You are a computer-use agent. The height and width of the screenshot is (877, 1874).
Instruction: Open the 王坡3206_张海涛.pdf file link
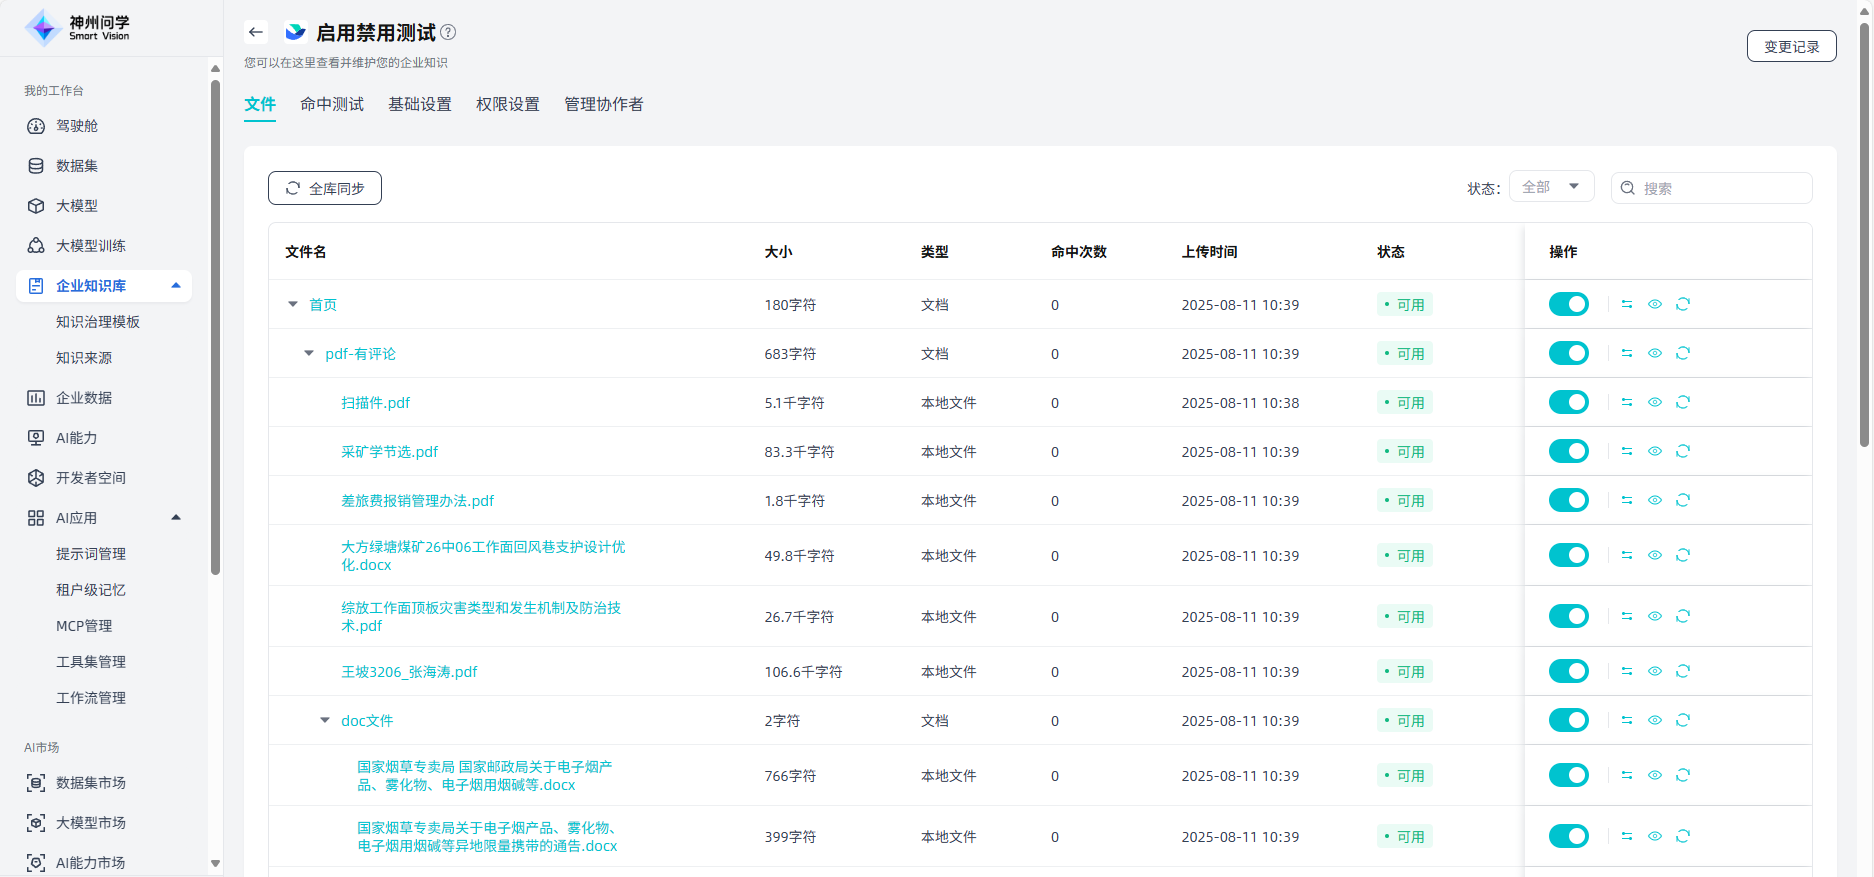tap(409, 672)
